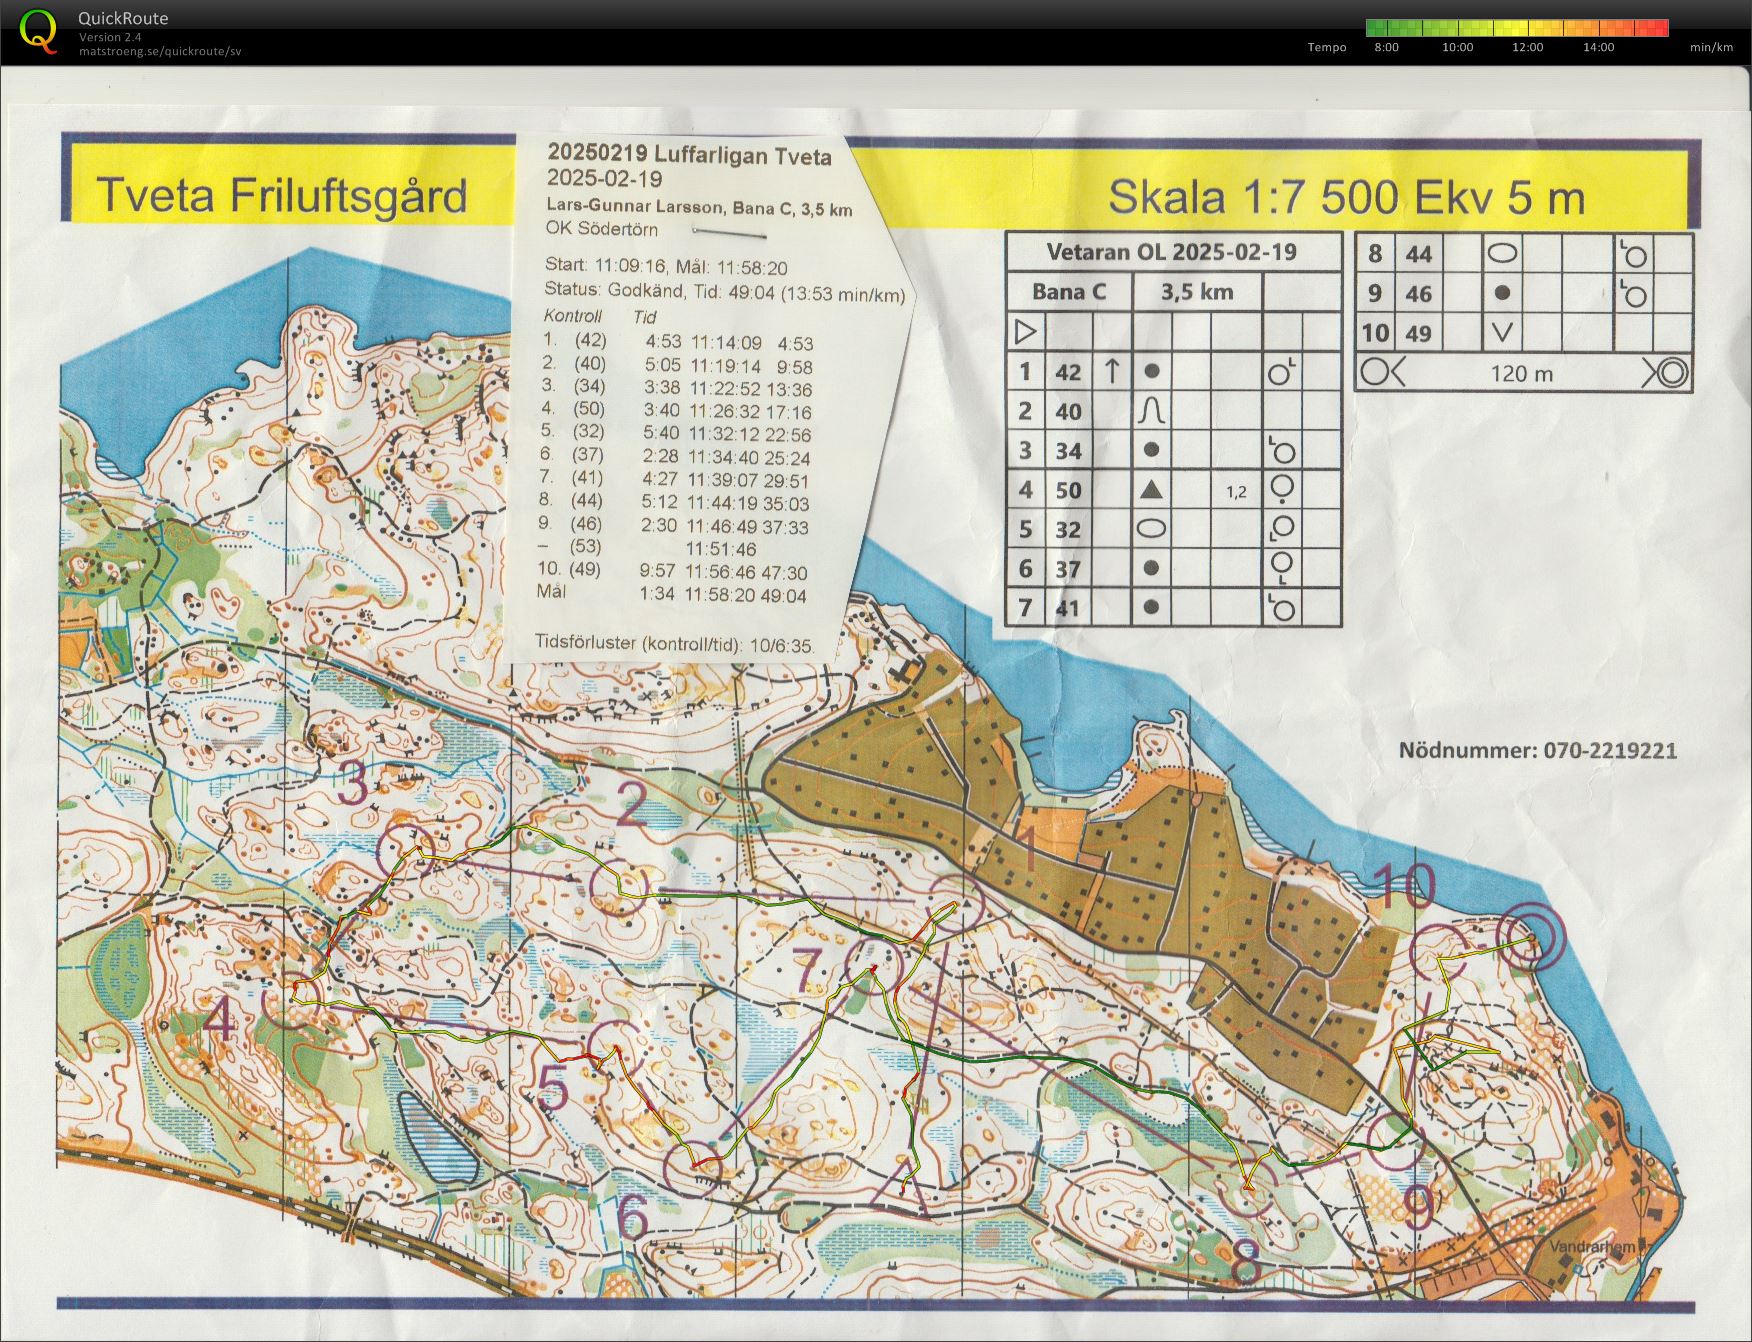The image size is (1752, 1342).
Task: Select the '14:00' tempo scale value
Action: click(1598, 47)
